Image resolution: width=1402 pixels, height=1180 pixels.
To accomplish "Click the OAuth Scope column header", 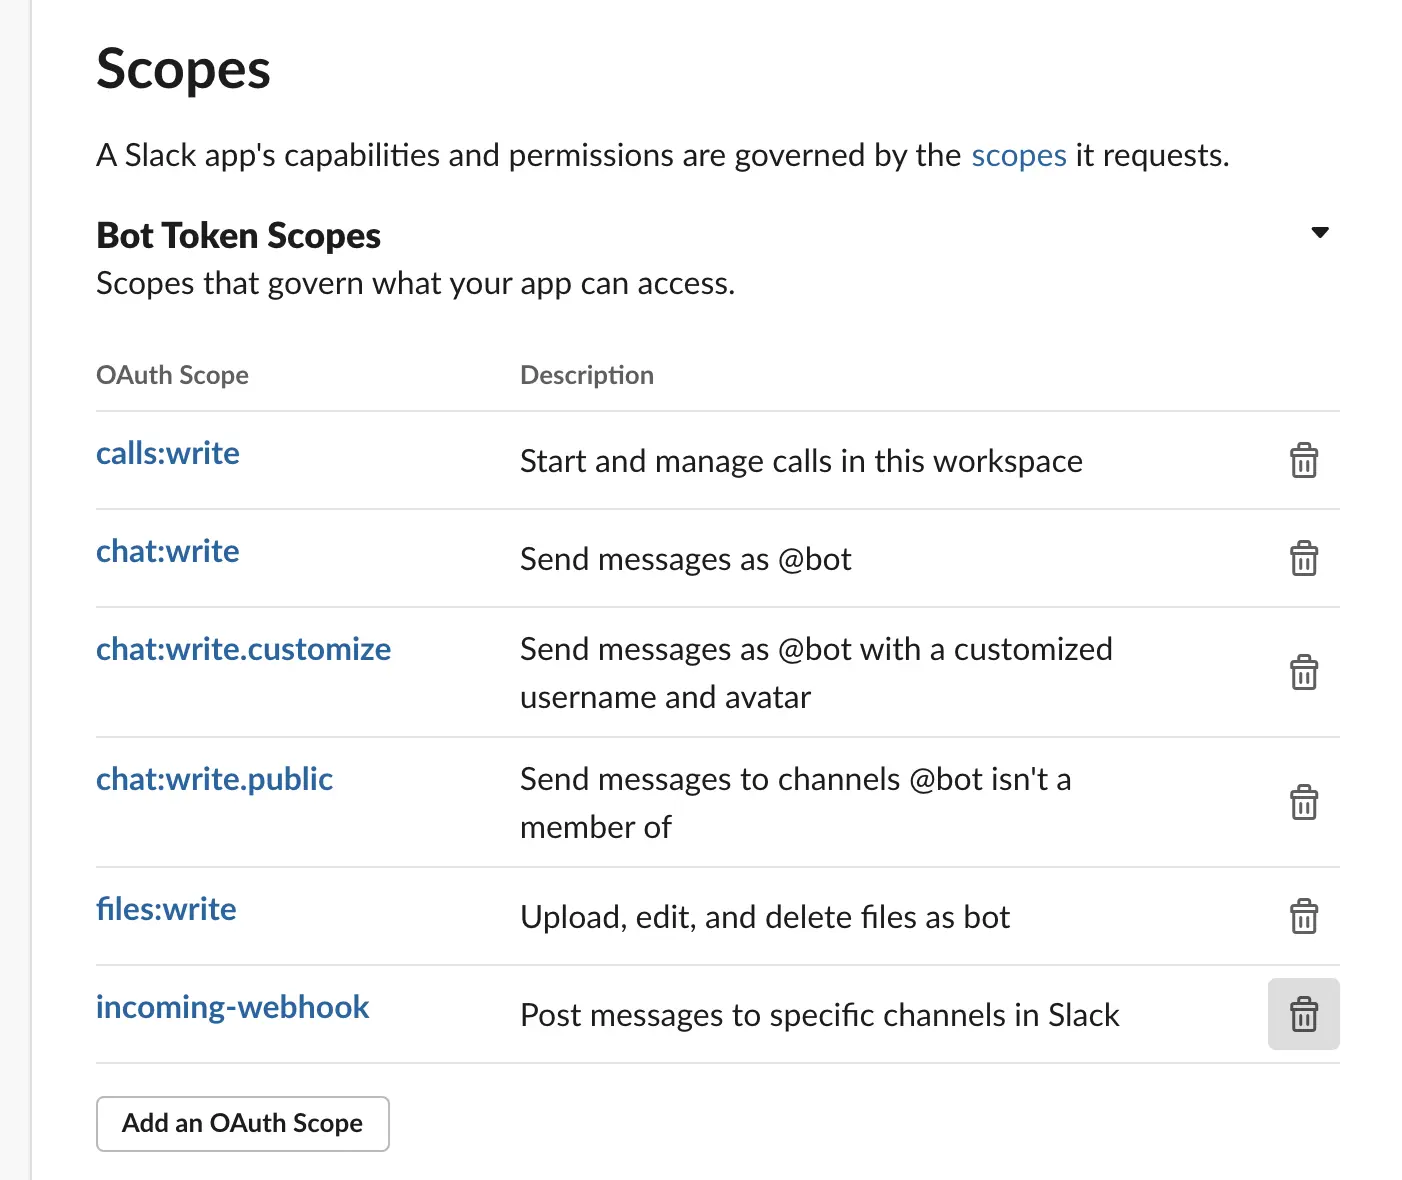I will coord(172,375).
